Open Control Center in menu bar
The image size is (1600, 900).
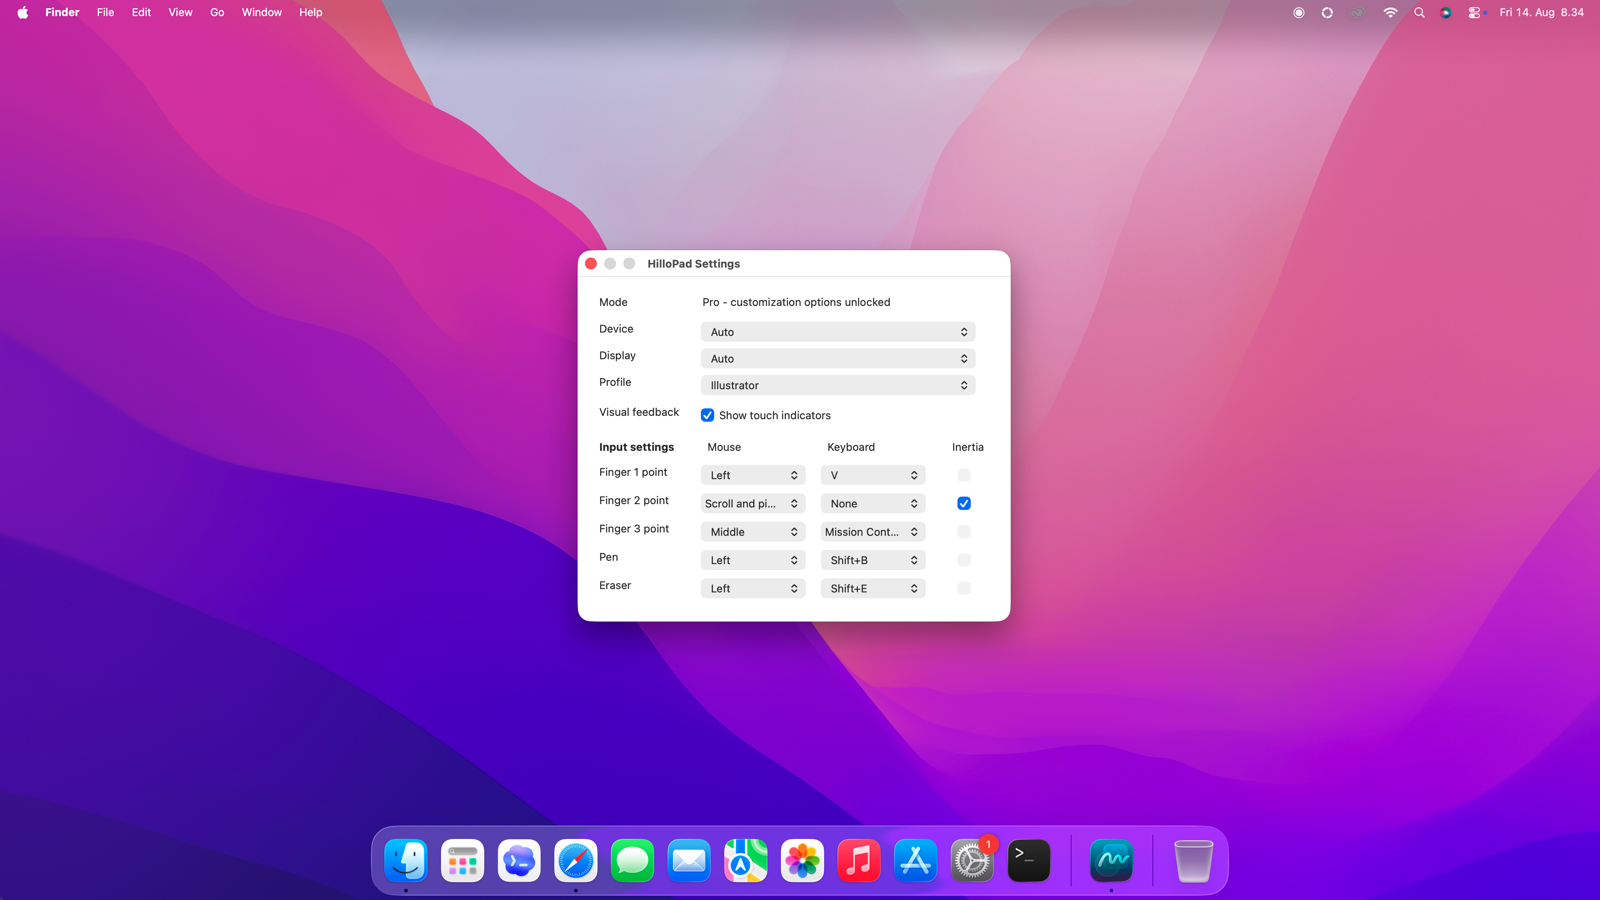point(1476,13)
